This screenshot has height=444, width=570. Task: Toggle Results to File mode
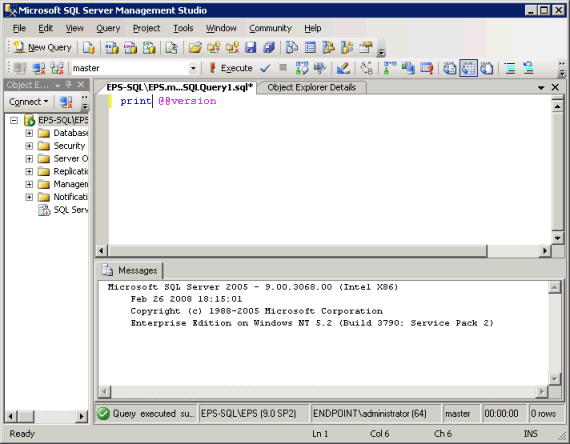pos(487,68)
